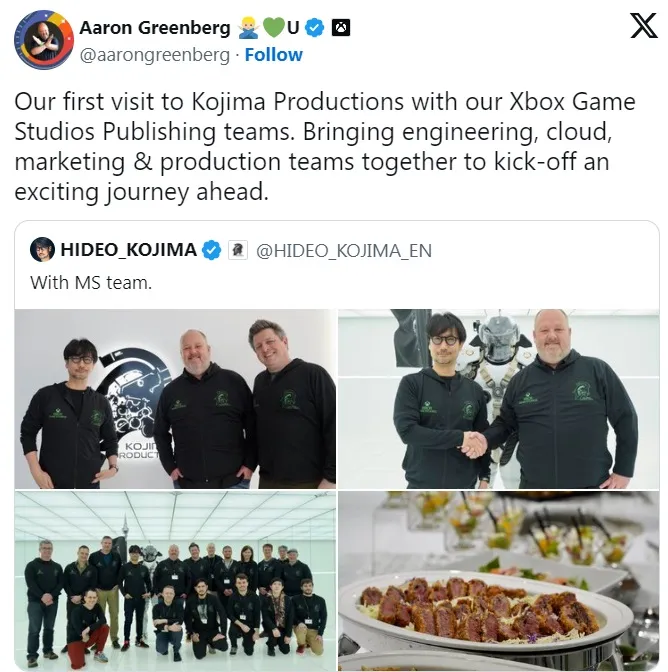Image resolution: width=668 pixels, height=672 pixels.
Task: Open the three men Kojima logo photo
Action: (175, 399)
